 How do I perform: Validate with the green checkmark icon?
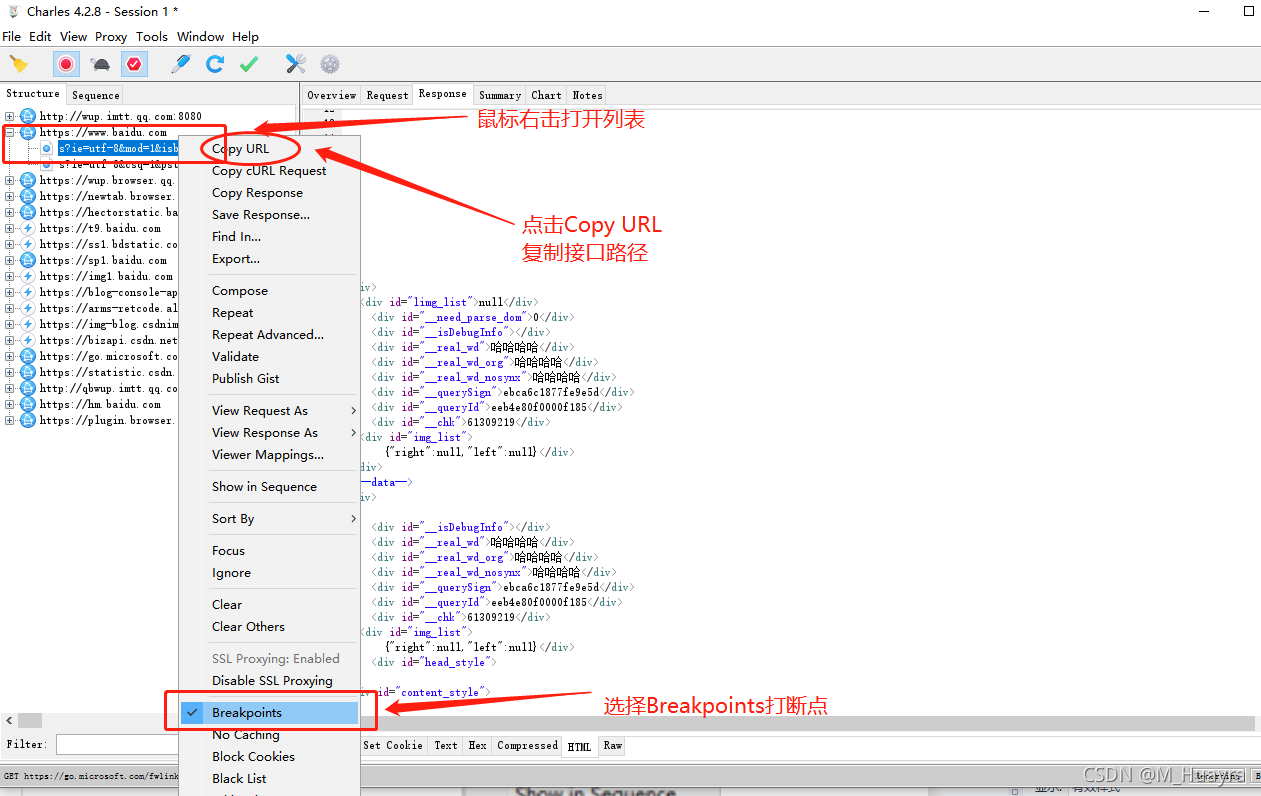pos(249,64)
